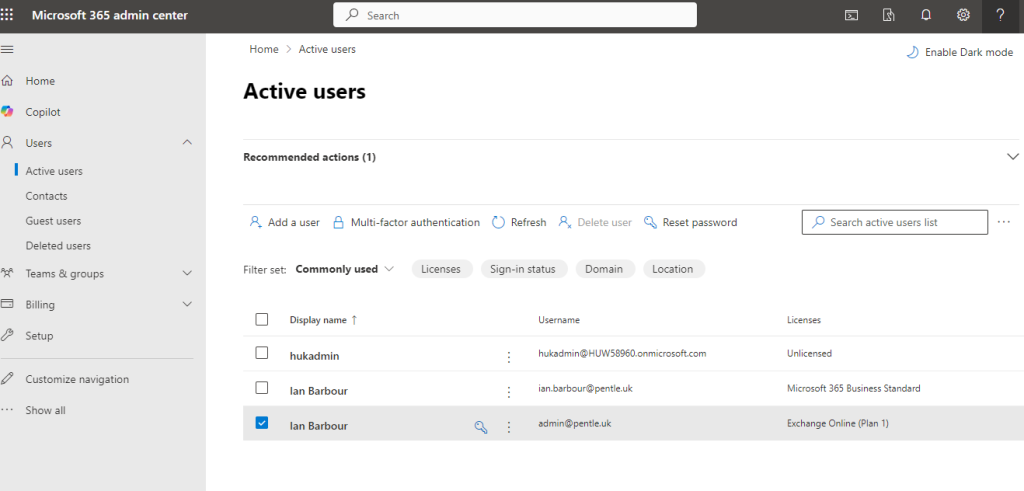Click the Show all ellipsis icon
This screenshot has height=491, width=1024.
pyautogui.click(x=7, y=410)
